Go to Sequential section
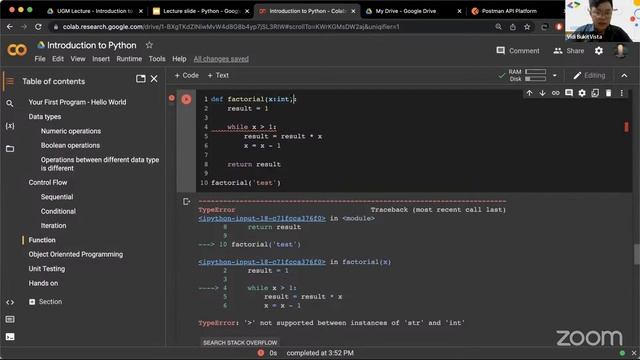 (57, 197)
